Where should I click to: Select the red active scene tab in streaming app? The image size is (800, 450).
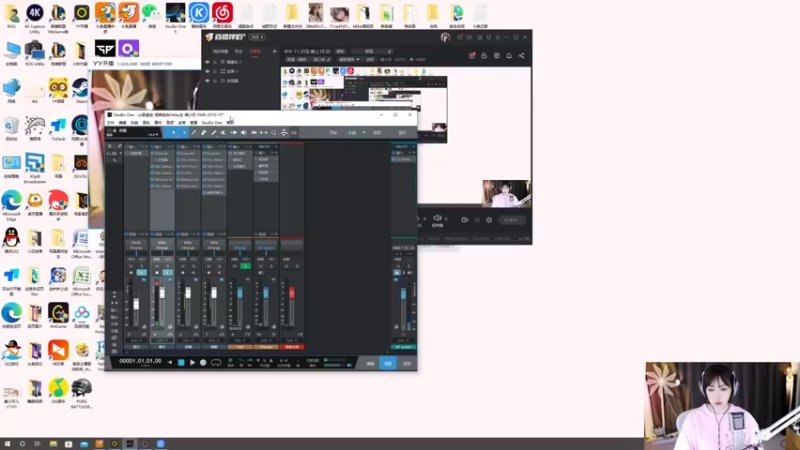pyautogui.click(x=255, y=52)
